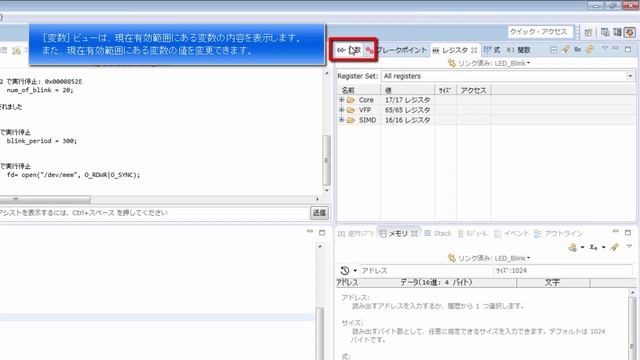Click the ｻｲｽﾞ column header in Registers
This screenshot has width=640, height=360.
click(445, 90)
